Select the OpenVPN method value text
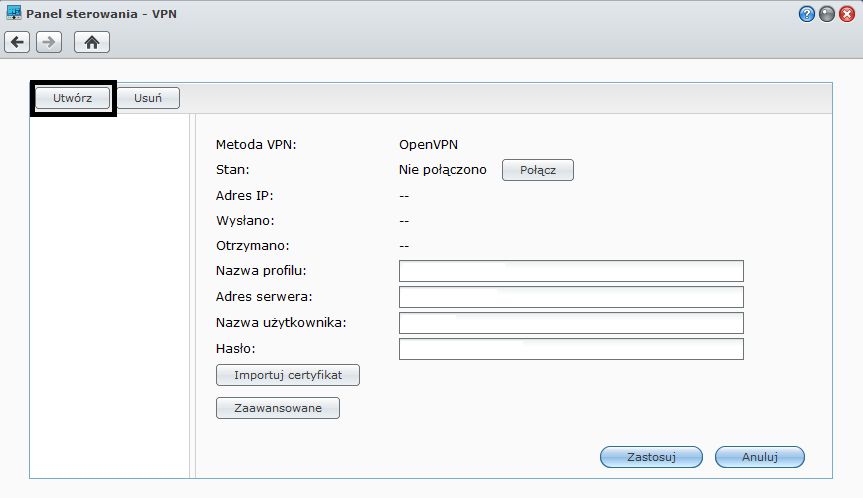This screenshot has height=498, width=863. [428, 145]
